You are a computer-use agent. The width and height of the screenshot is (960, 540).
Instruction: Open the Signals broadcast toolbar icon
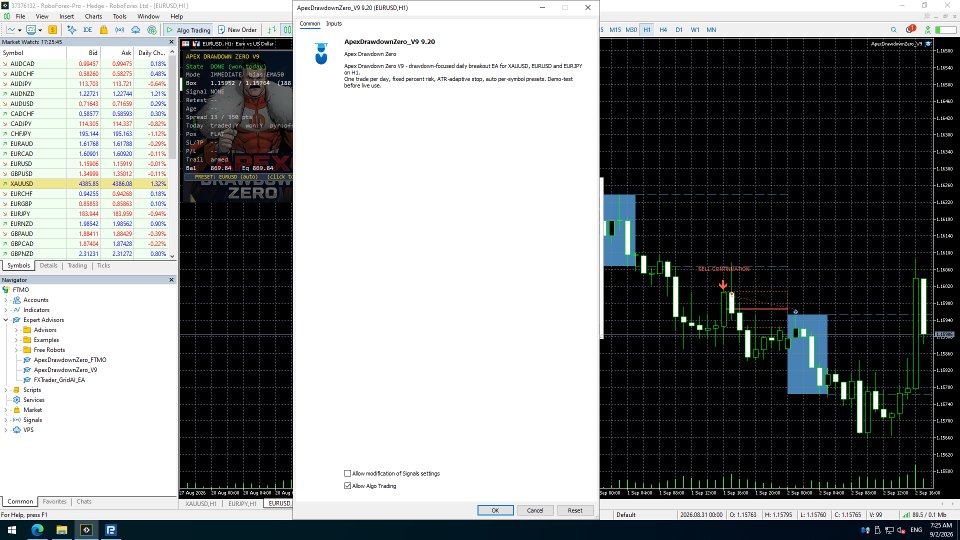point(119,29)
